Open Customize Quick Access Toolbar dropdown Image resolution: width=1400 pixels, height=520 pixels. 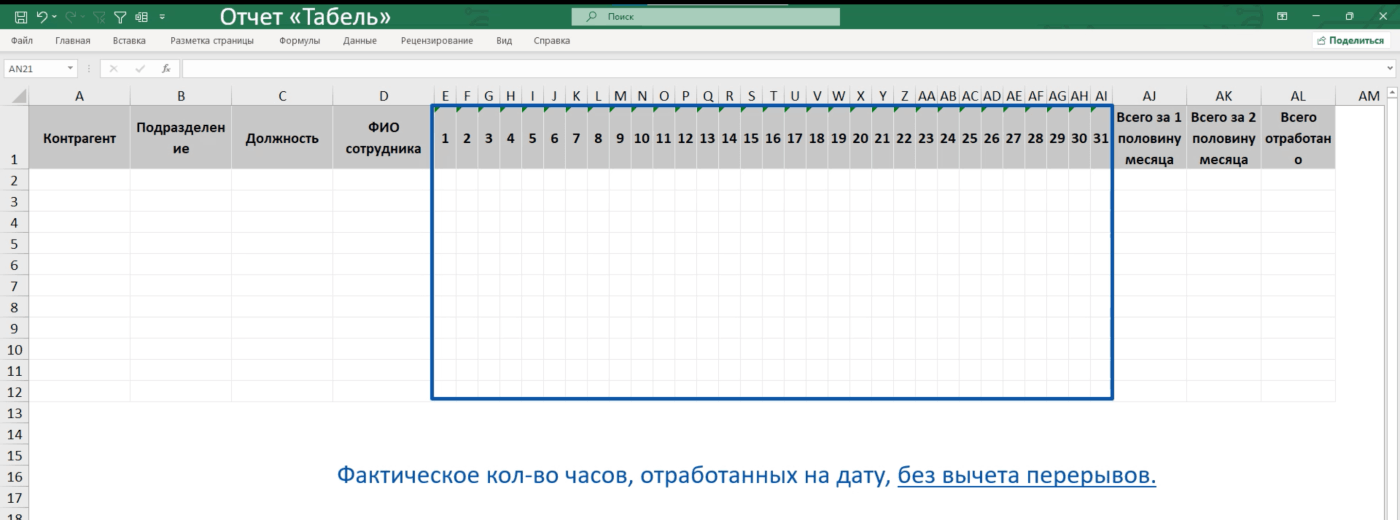tap(163, 17)
